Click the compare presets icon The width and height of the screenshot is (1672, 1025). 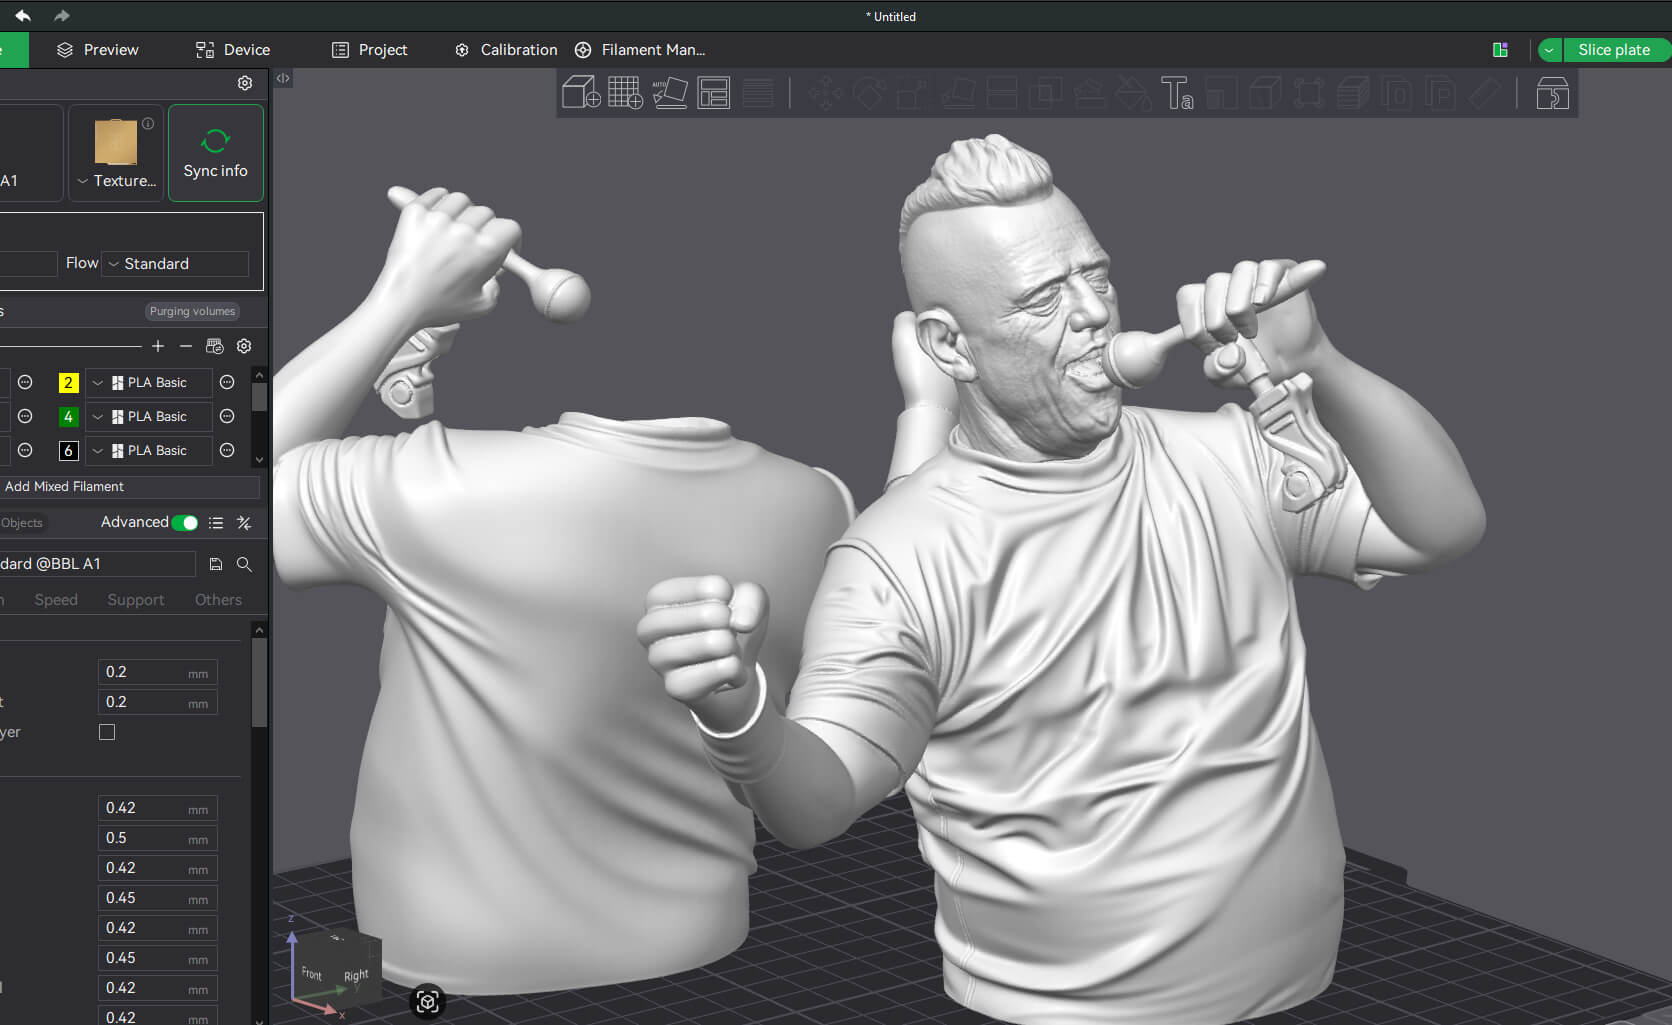pyautogui.click(x=244, y=523)
